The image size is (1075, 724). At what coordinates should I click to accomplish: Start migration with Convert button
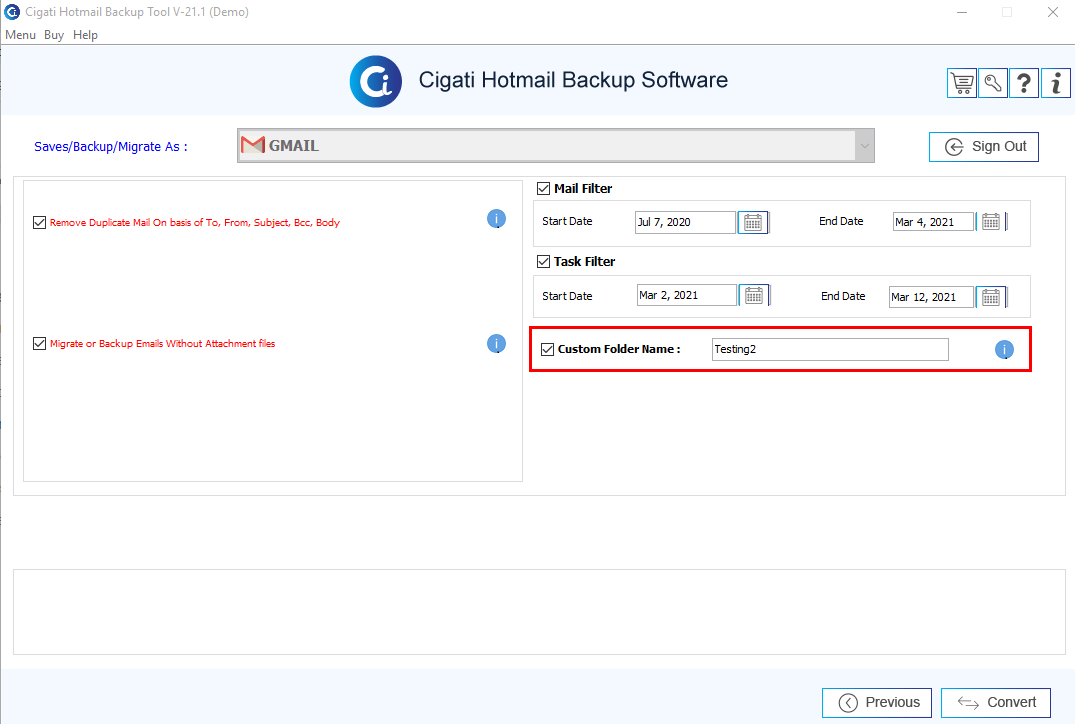995,703
